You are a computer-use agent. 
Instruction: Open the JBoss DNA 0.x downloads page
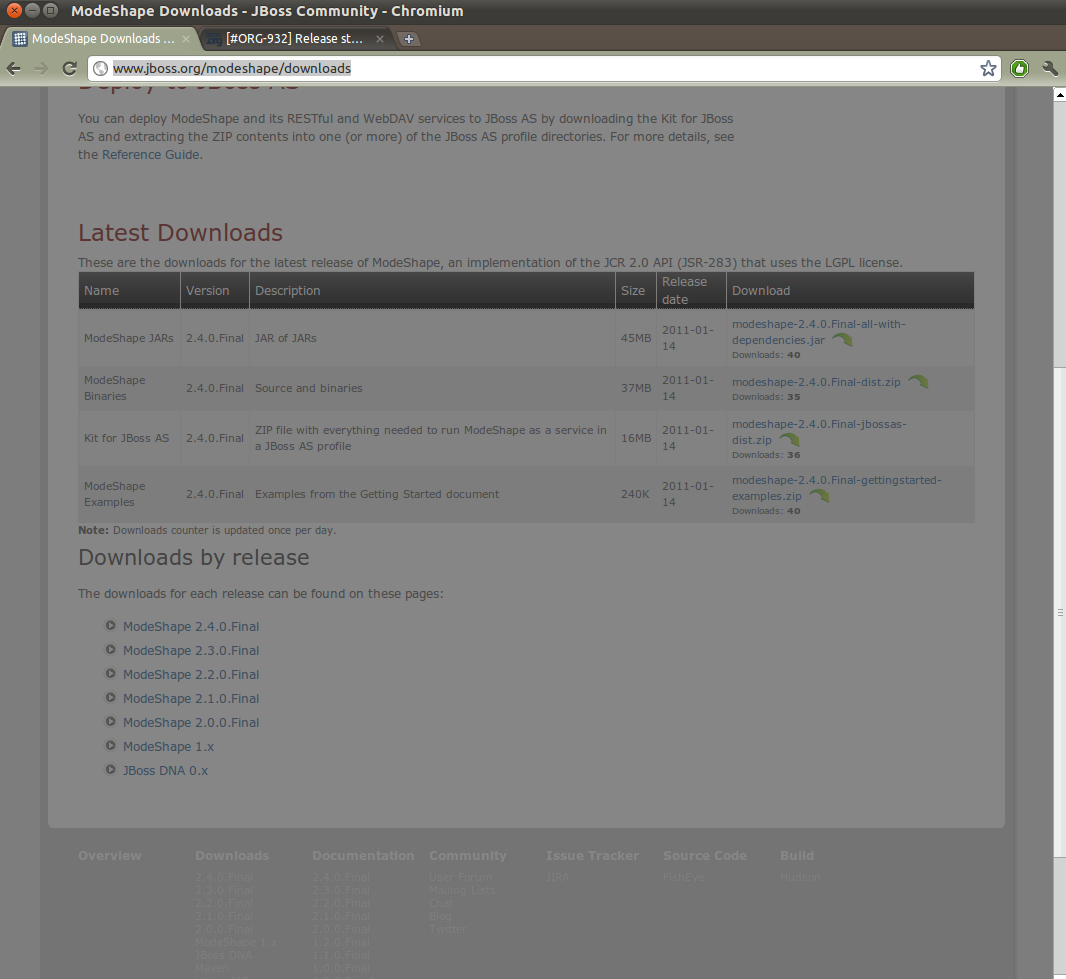click(165, 770)
